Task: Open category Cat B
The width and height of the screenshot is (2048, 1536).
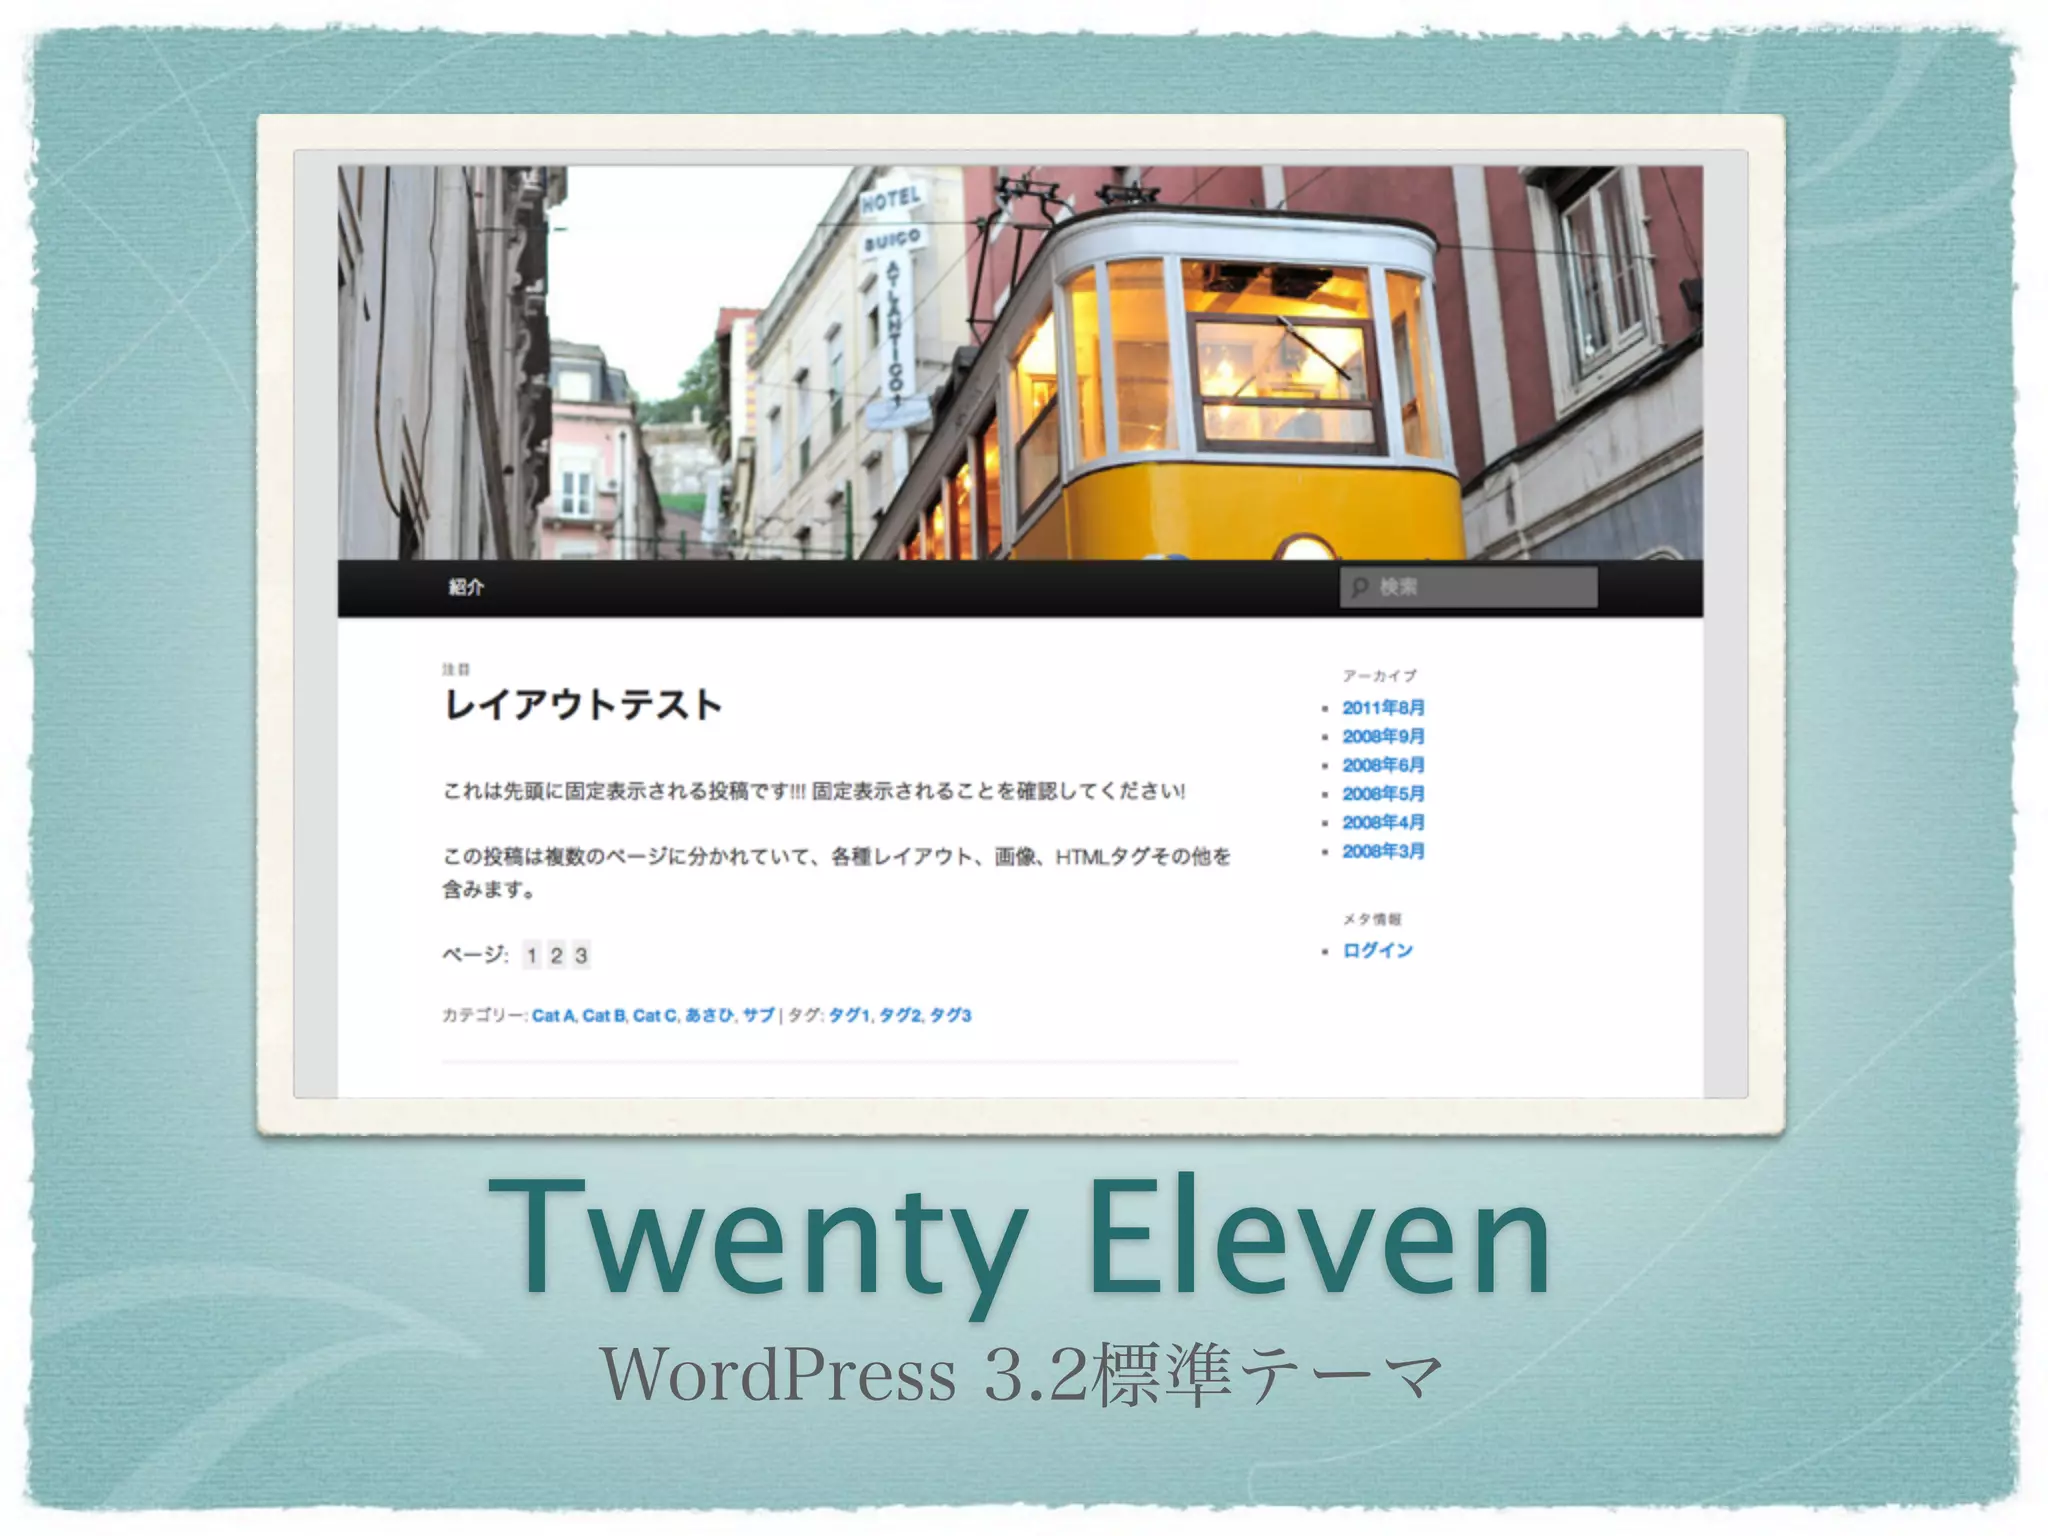Action: click(604, 1015)
